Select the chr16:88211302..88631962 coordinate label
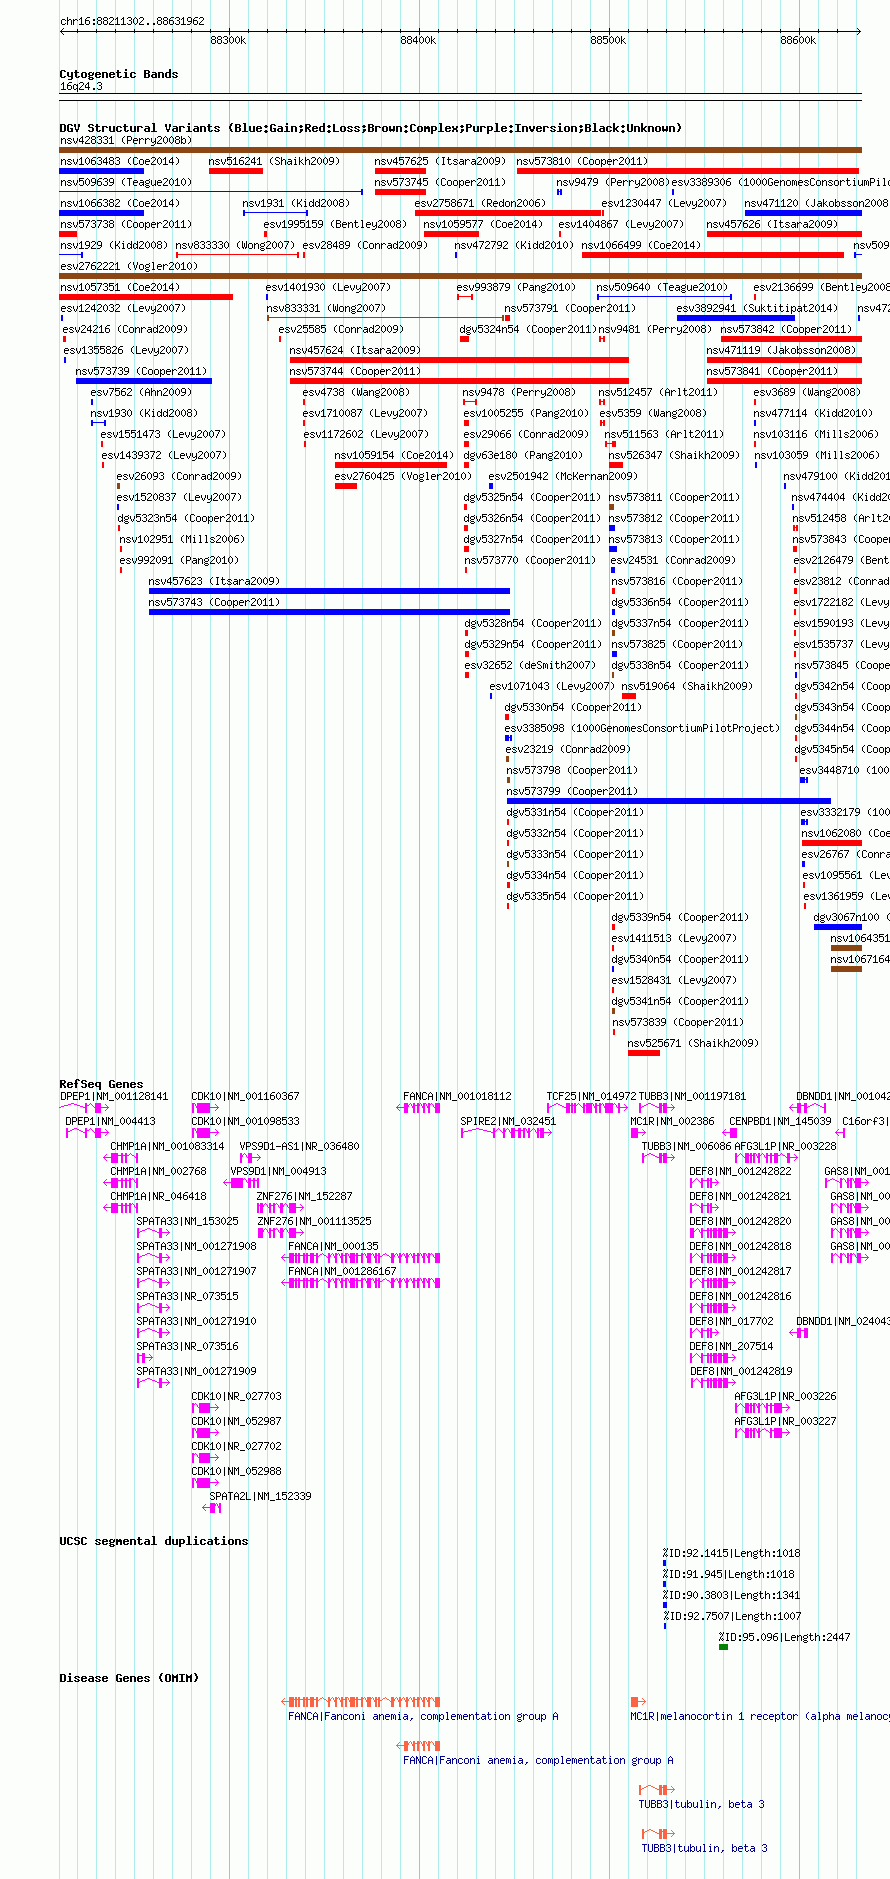The image size is (890, 1879). click(132, 21)
